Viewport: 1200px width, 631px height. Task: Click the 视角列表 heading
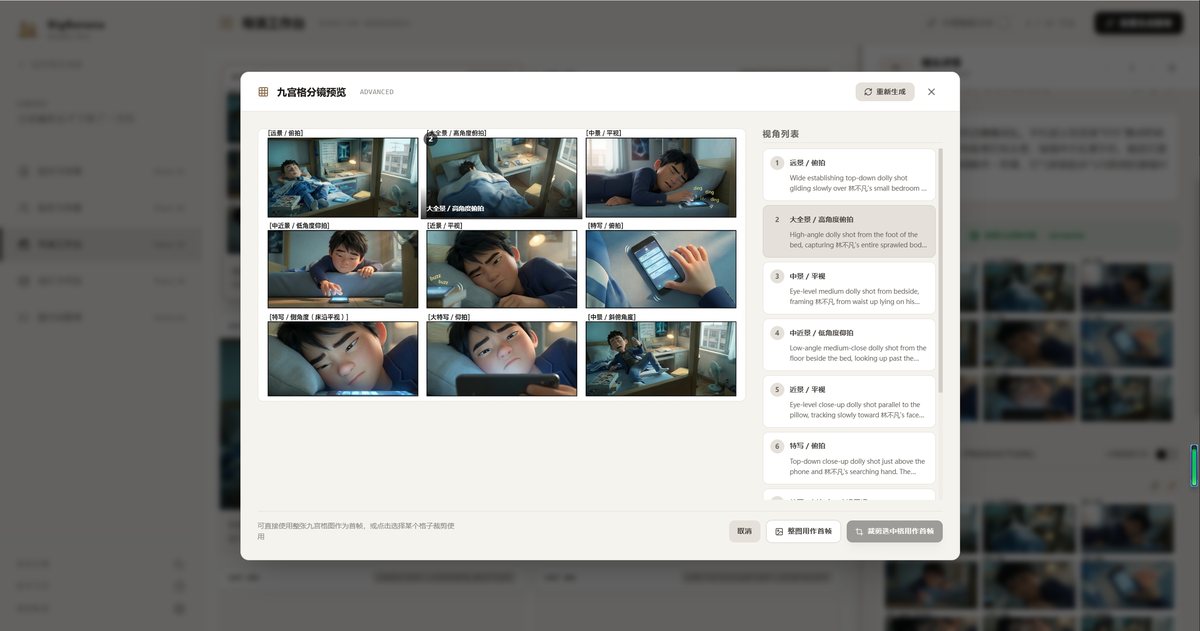[781, 133]
